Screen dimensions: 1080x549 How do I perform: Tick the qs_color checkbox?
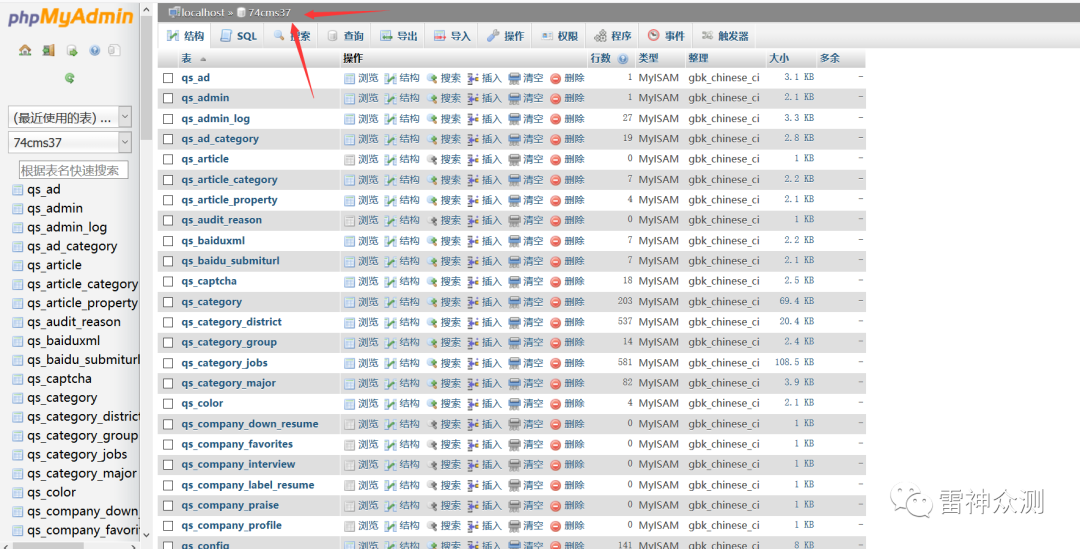point(168,404)
